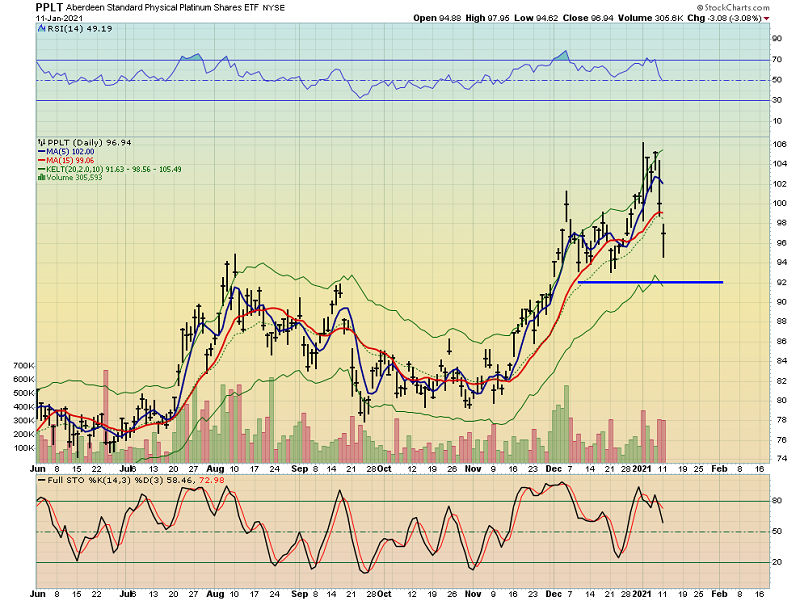Click the blue horizontal support line at 92
The width and height of the screenshot is (800, 601).
coord(650,282)
